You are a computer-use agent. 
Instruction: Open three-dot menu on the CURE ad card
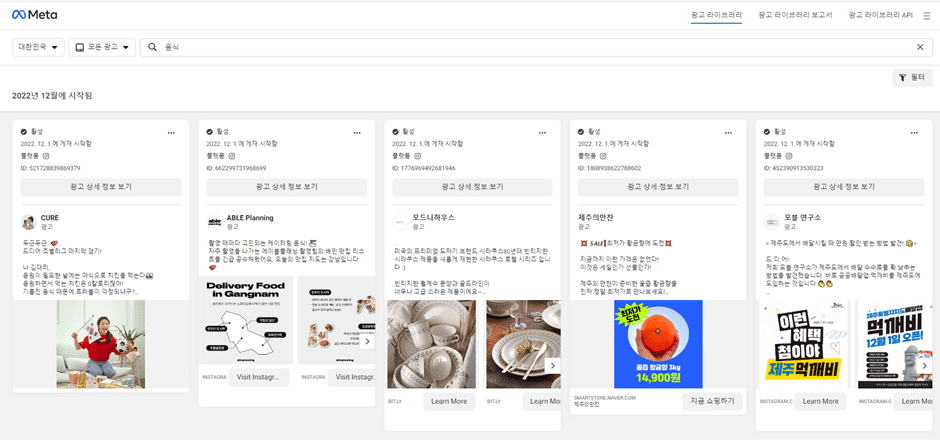[171, 132]
